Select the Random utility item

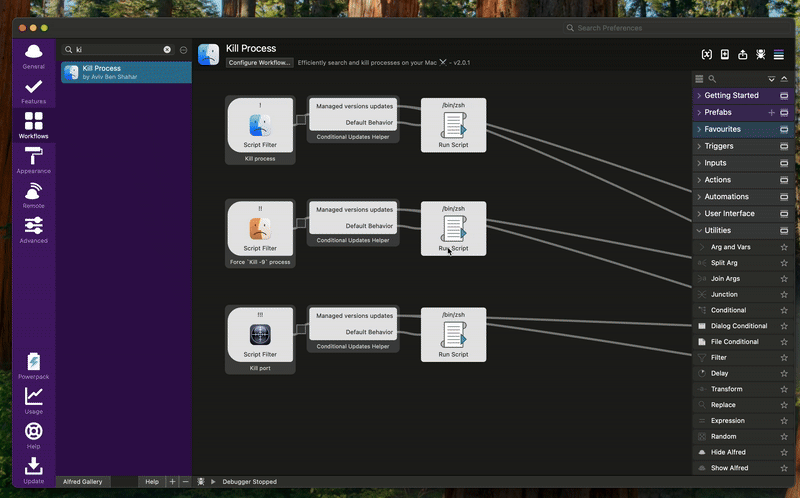[743, 436]
